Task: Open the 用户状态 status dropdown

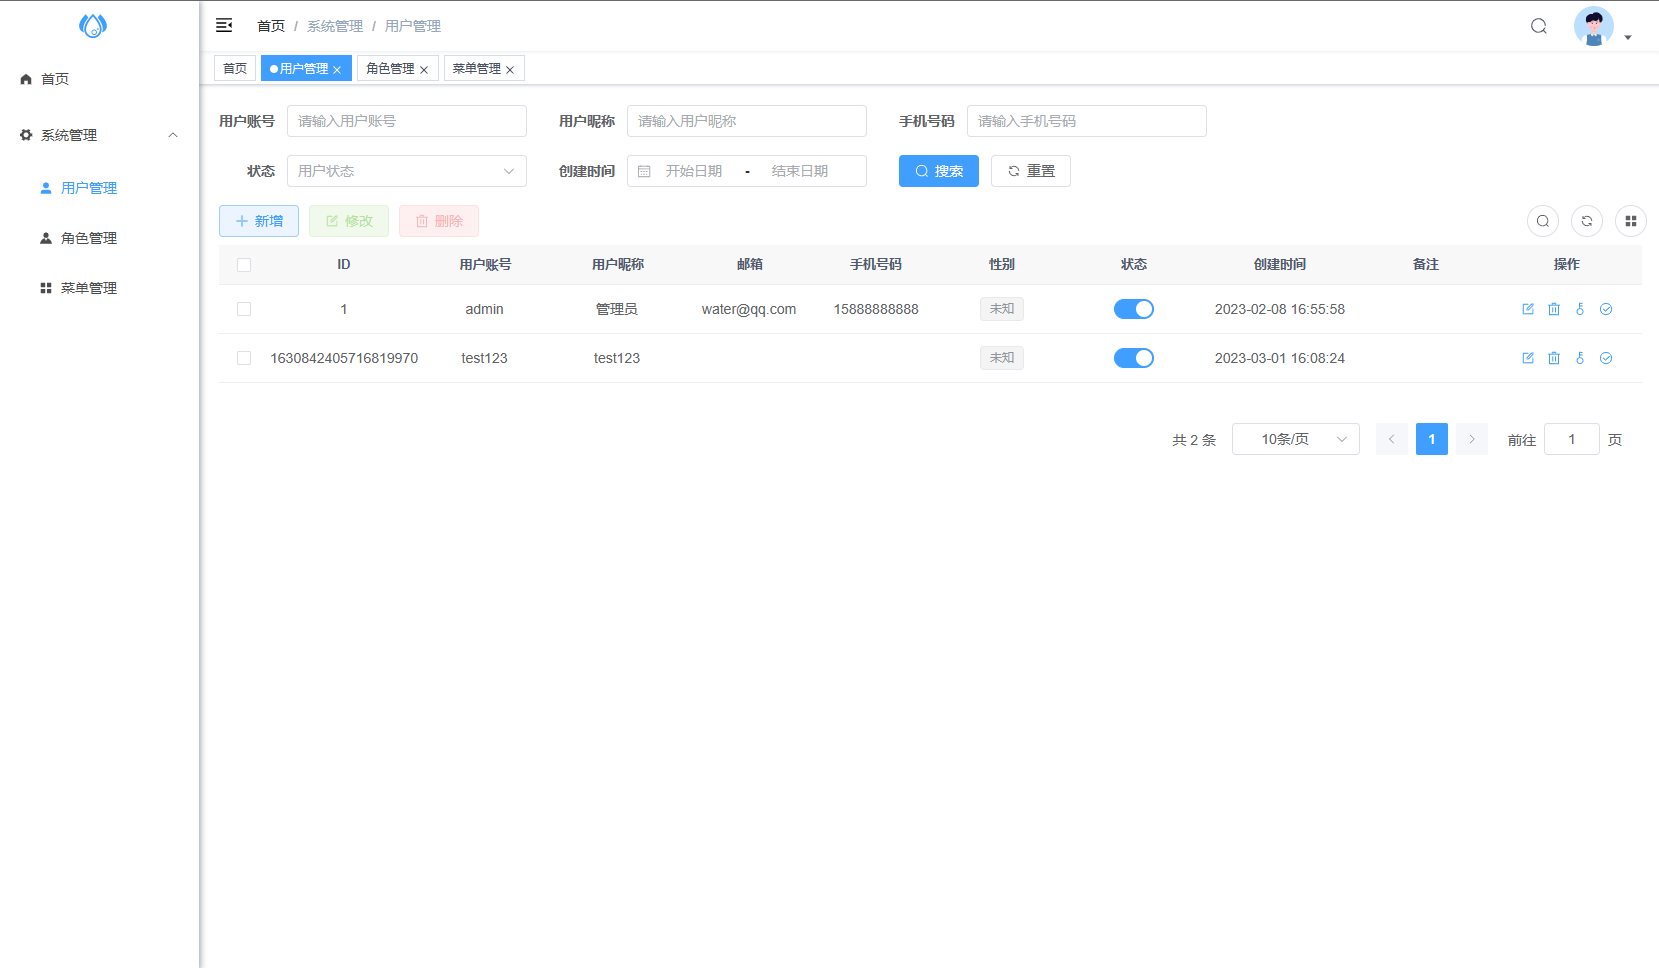Action: click(x=406, y=171)
